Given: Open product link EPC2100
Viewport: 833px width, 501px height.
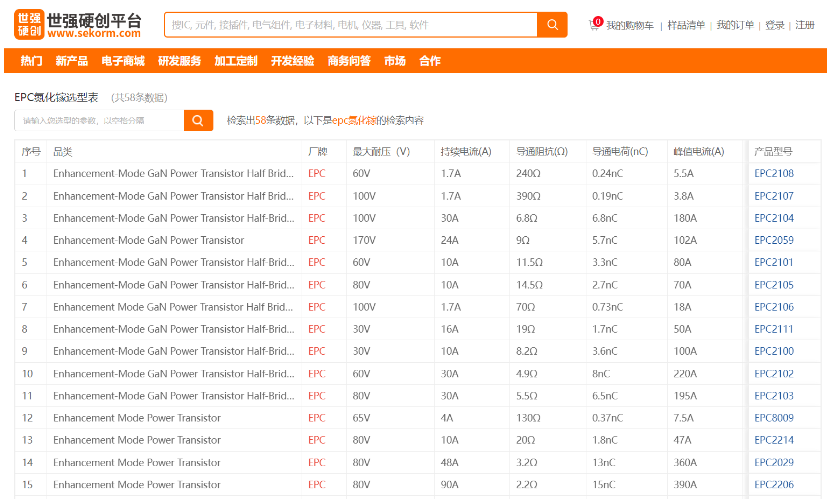Looking at the screenshot, I should [x=774, y=351].
